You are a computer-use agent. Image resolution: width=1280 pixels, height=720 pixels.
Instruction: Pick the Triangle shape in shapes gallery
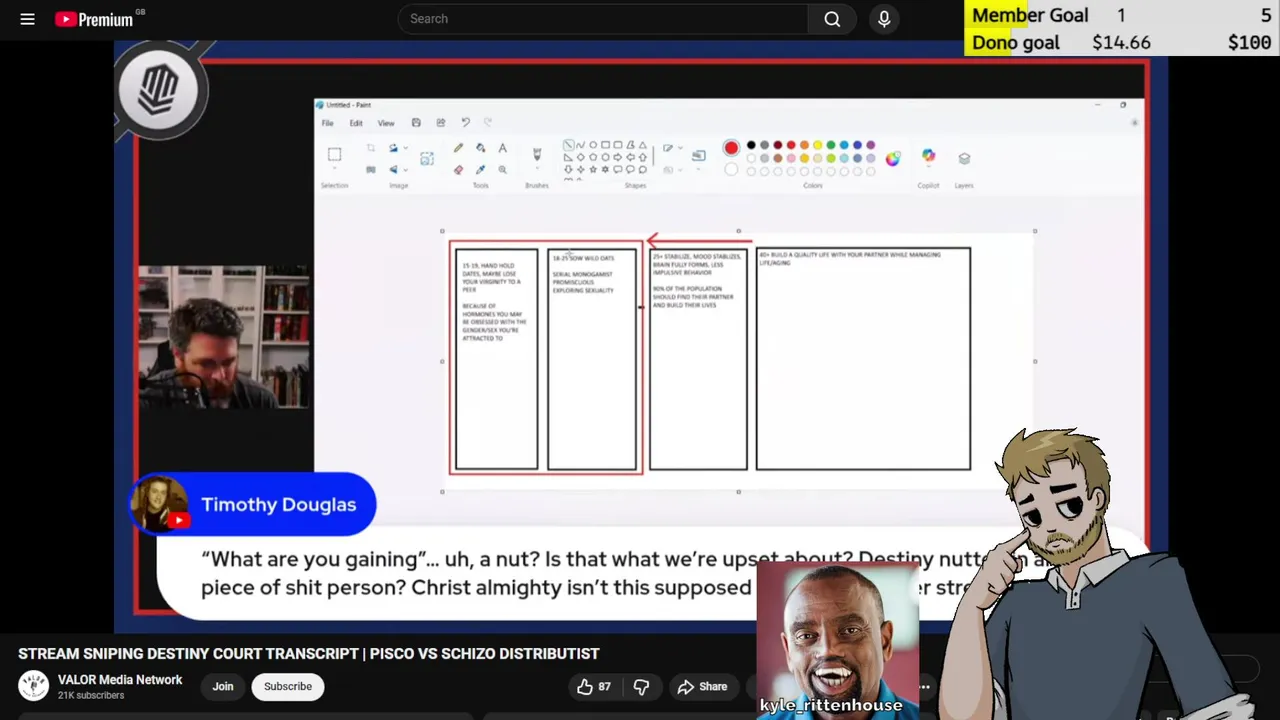pos(643,145)
